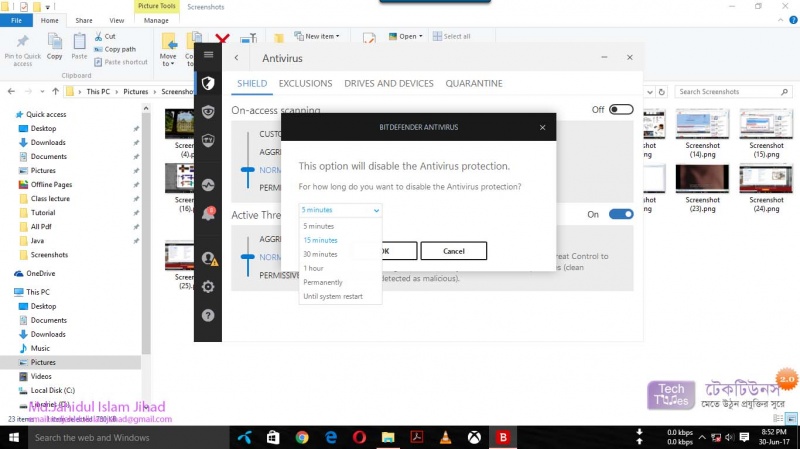Open the Privacy eye-shield sidebar icon
Screen dimensions: 800x449
point(208,112)
